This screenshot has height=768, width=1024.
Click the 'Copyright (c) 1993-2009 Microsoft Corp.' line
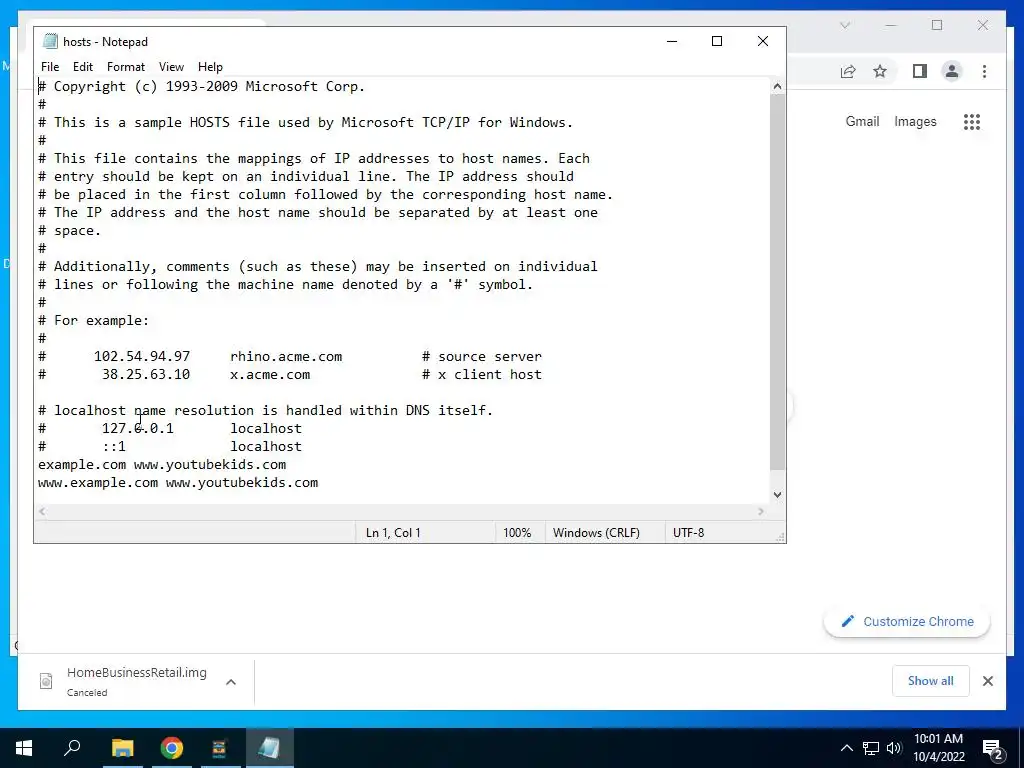click(x=202, y=87)
